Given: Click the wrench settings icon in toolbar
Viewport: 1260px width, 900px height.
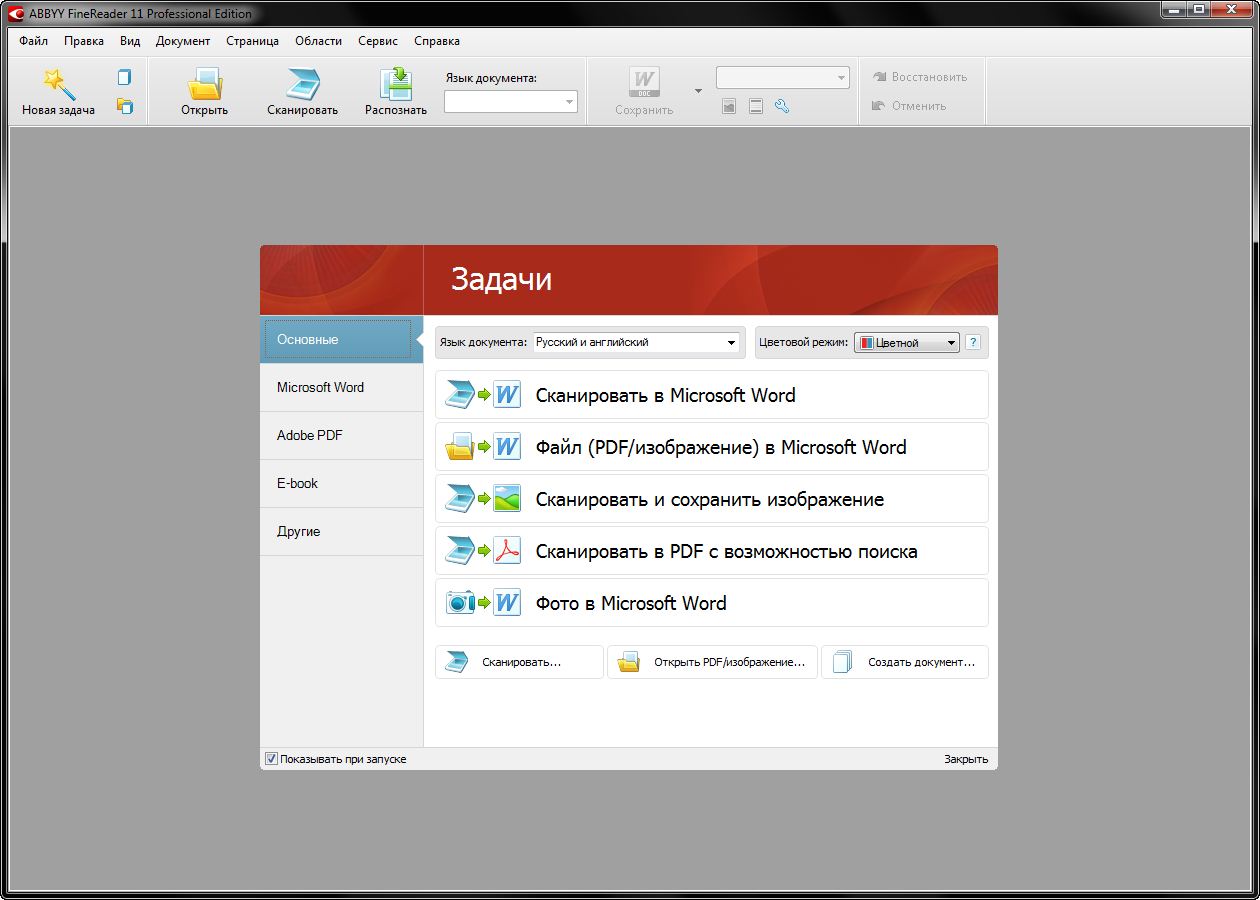Looking at the screenshot, I should coord(782,106).
